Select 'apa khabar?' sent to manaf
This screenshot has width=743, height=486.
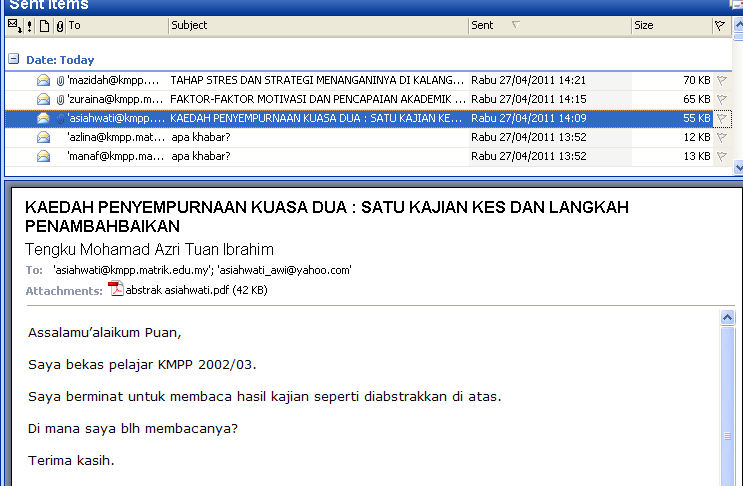coord(201,156)
